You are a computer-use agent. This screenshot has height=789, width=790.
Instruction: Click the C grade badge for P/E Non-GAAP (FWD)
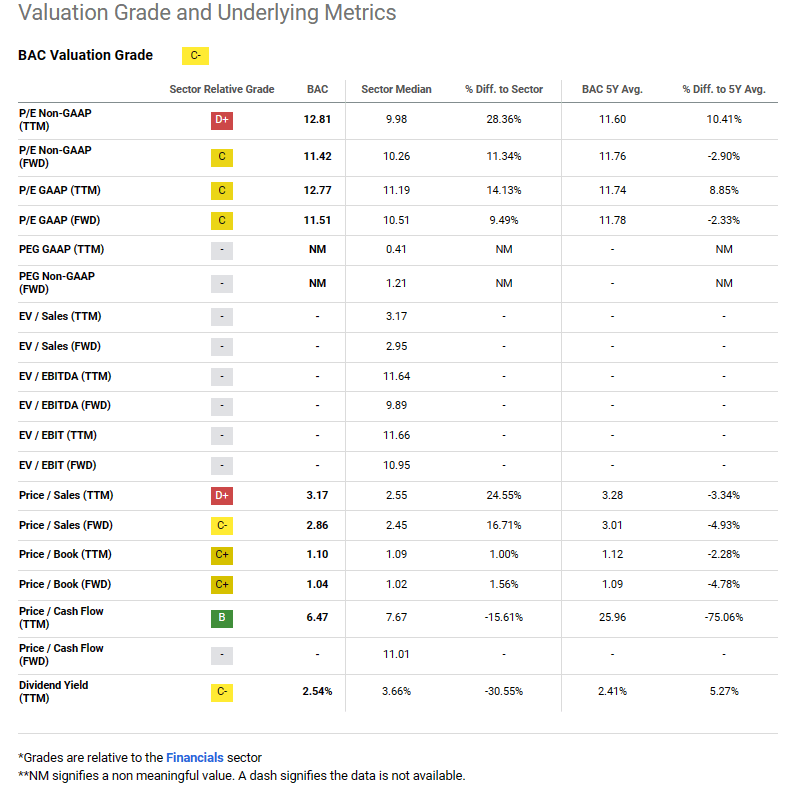point(222,157)
